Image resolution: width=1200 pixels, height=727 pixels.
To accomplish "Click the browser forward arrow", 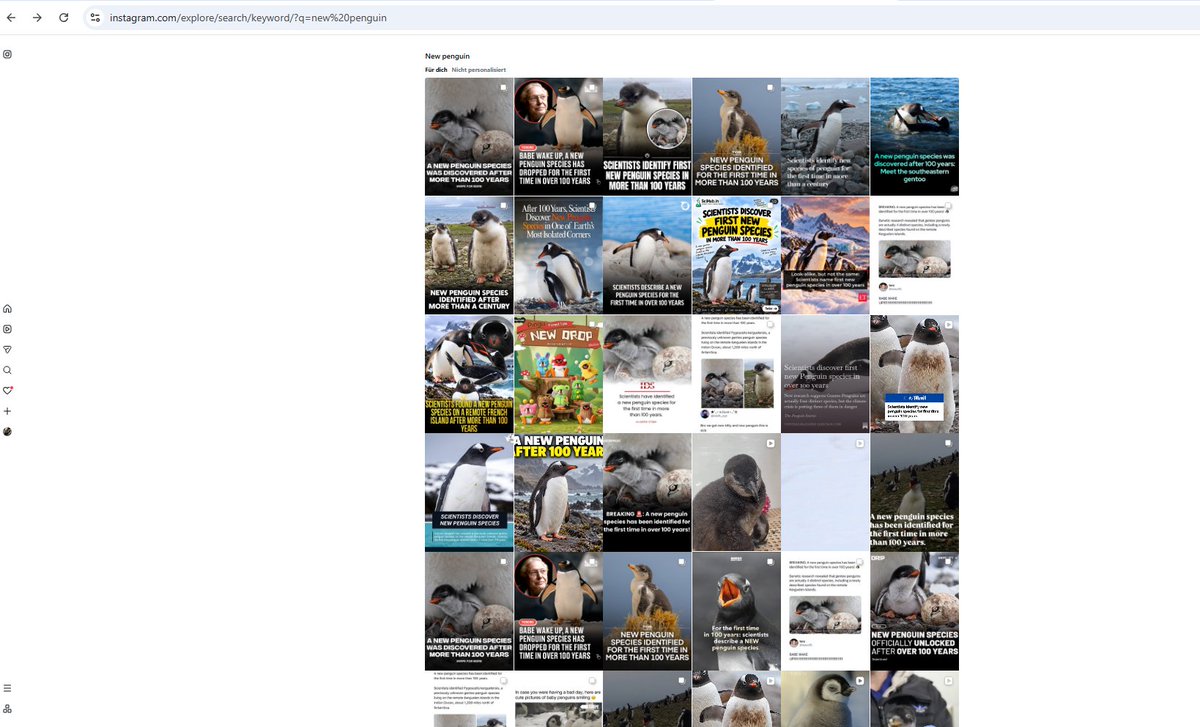I will click(x=37, y=18).
